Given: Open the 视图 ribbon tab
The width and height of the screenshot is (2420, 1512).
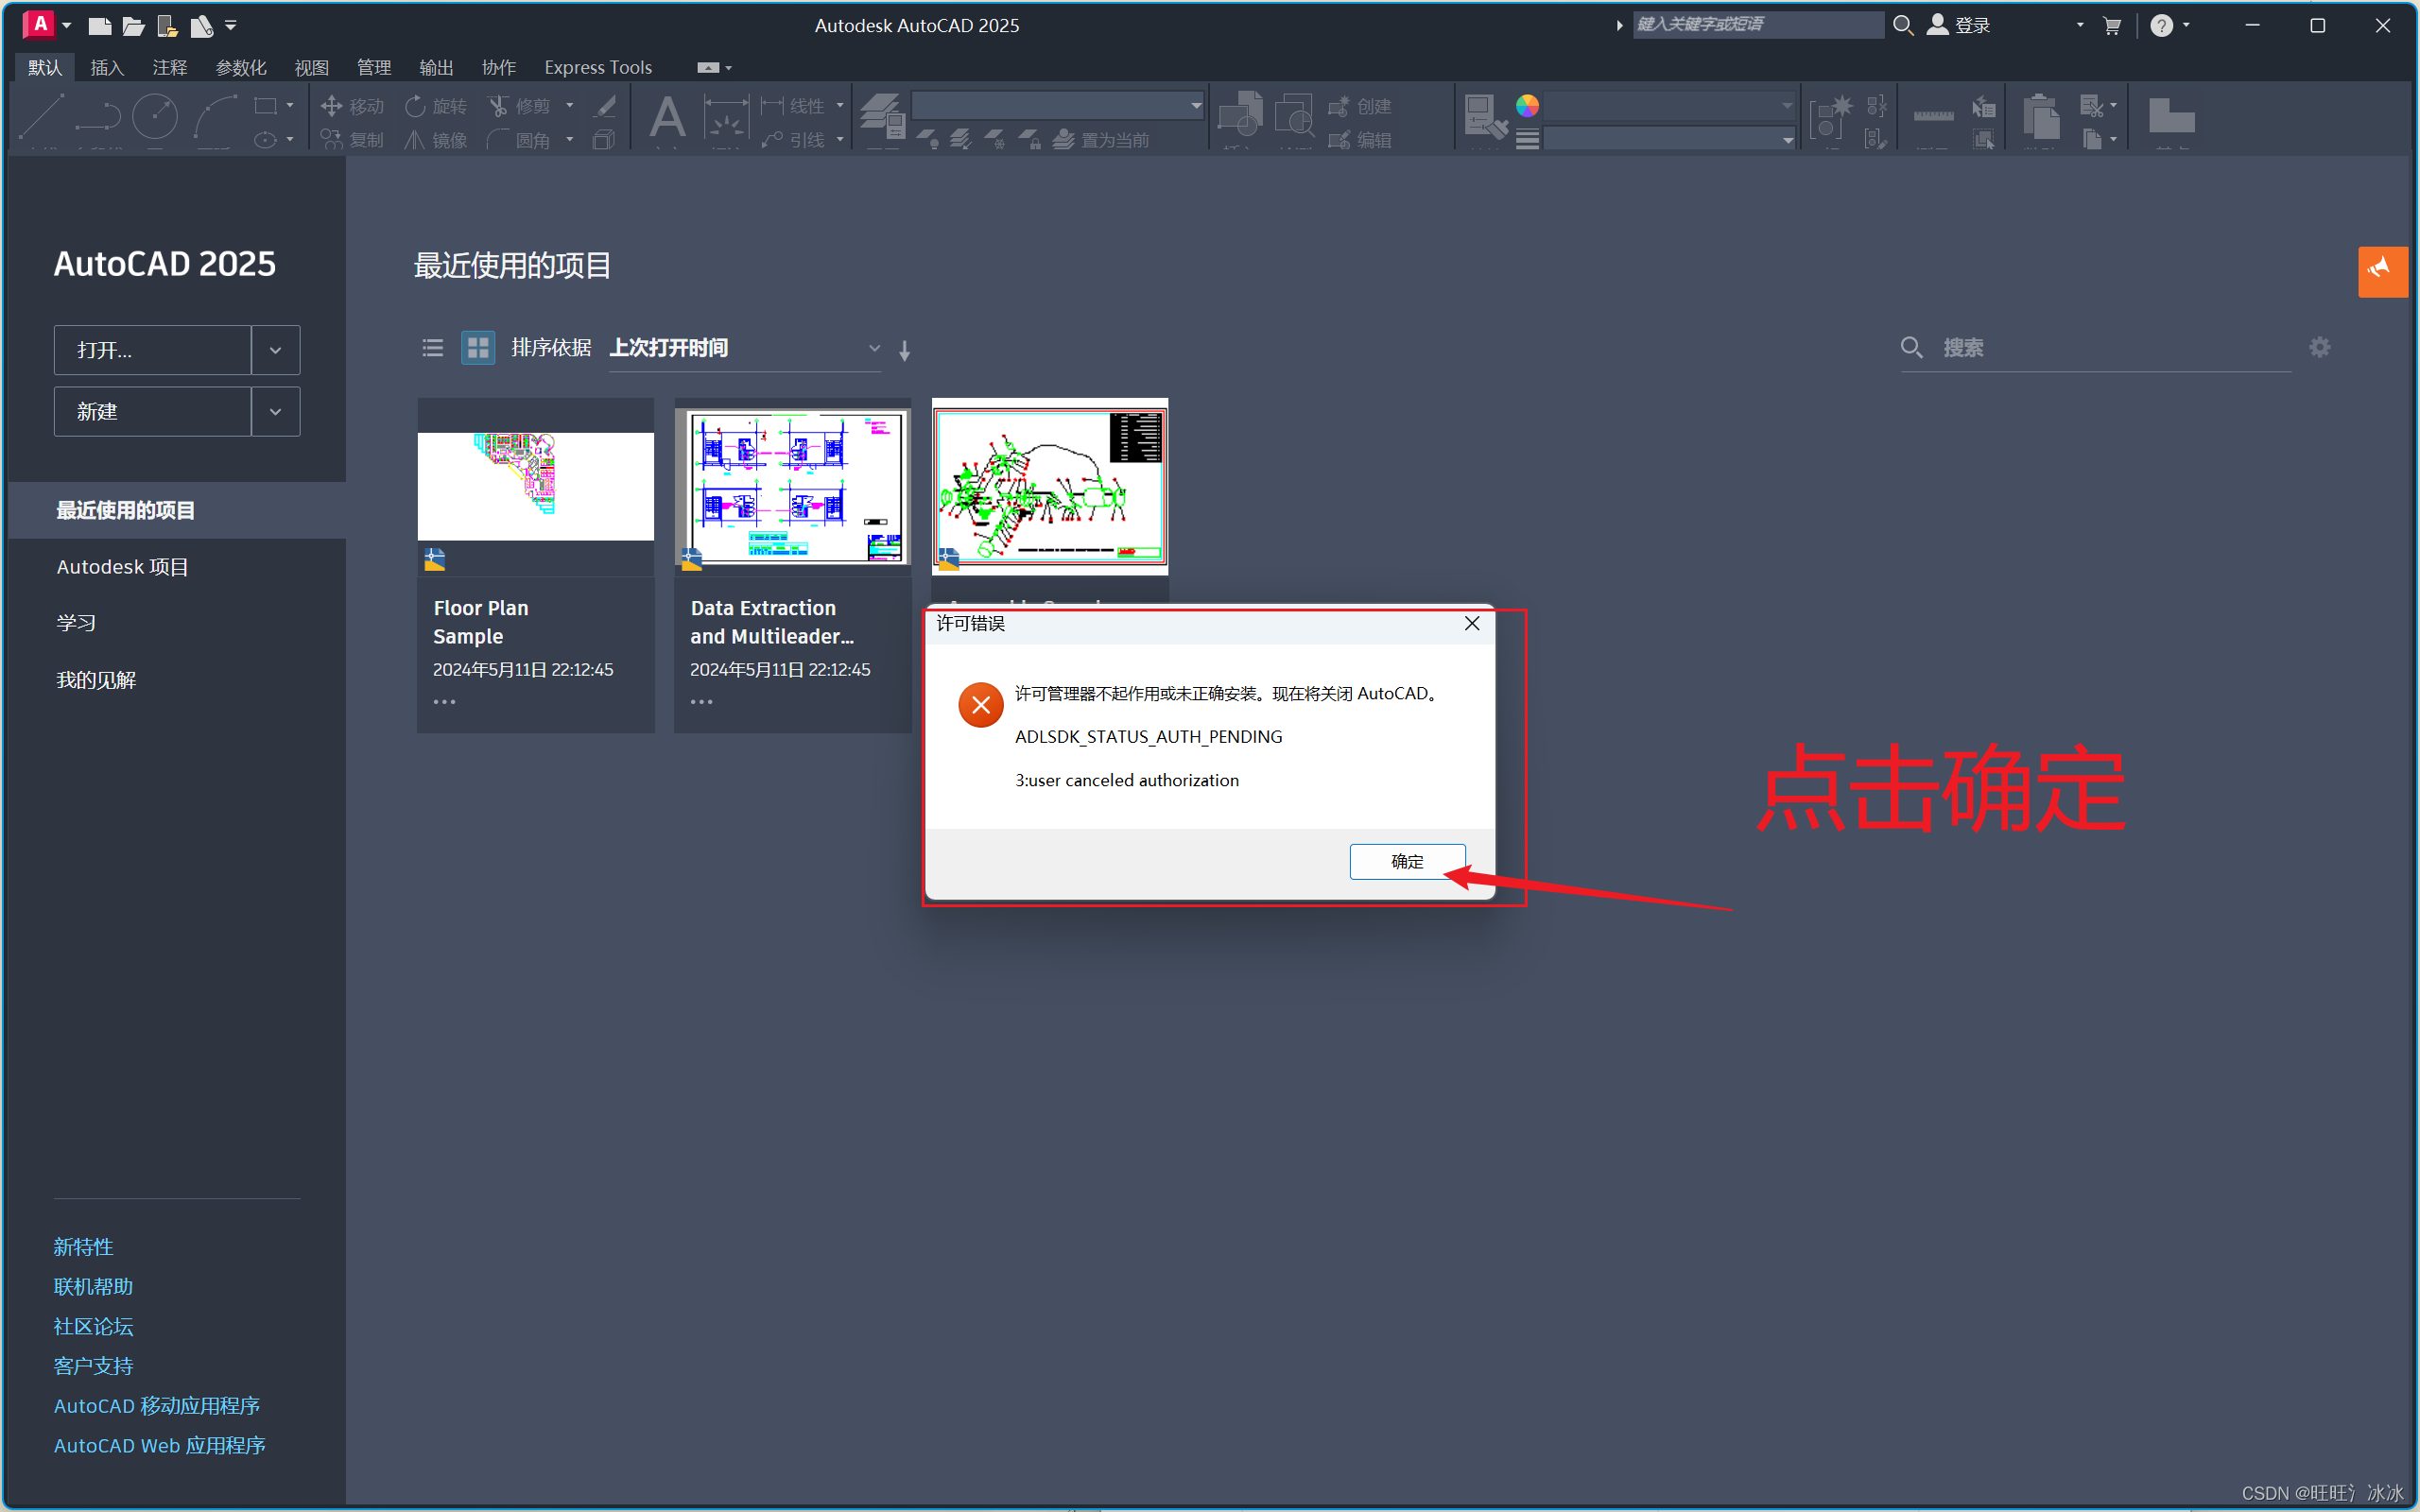Looking at the screenshot, I should pos(312,67).
